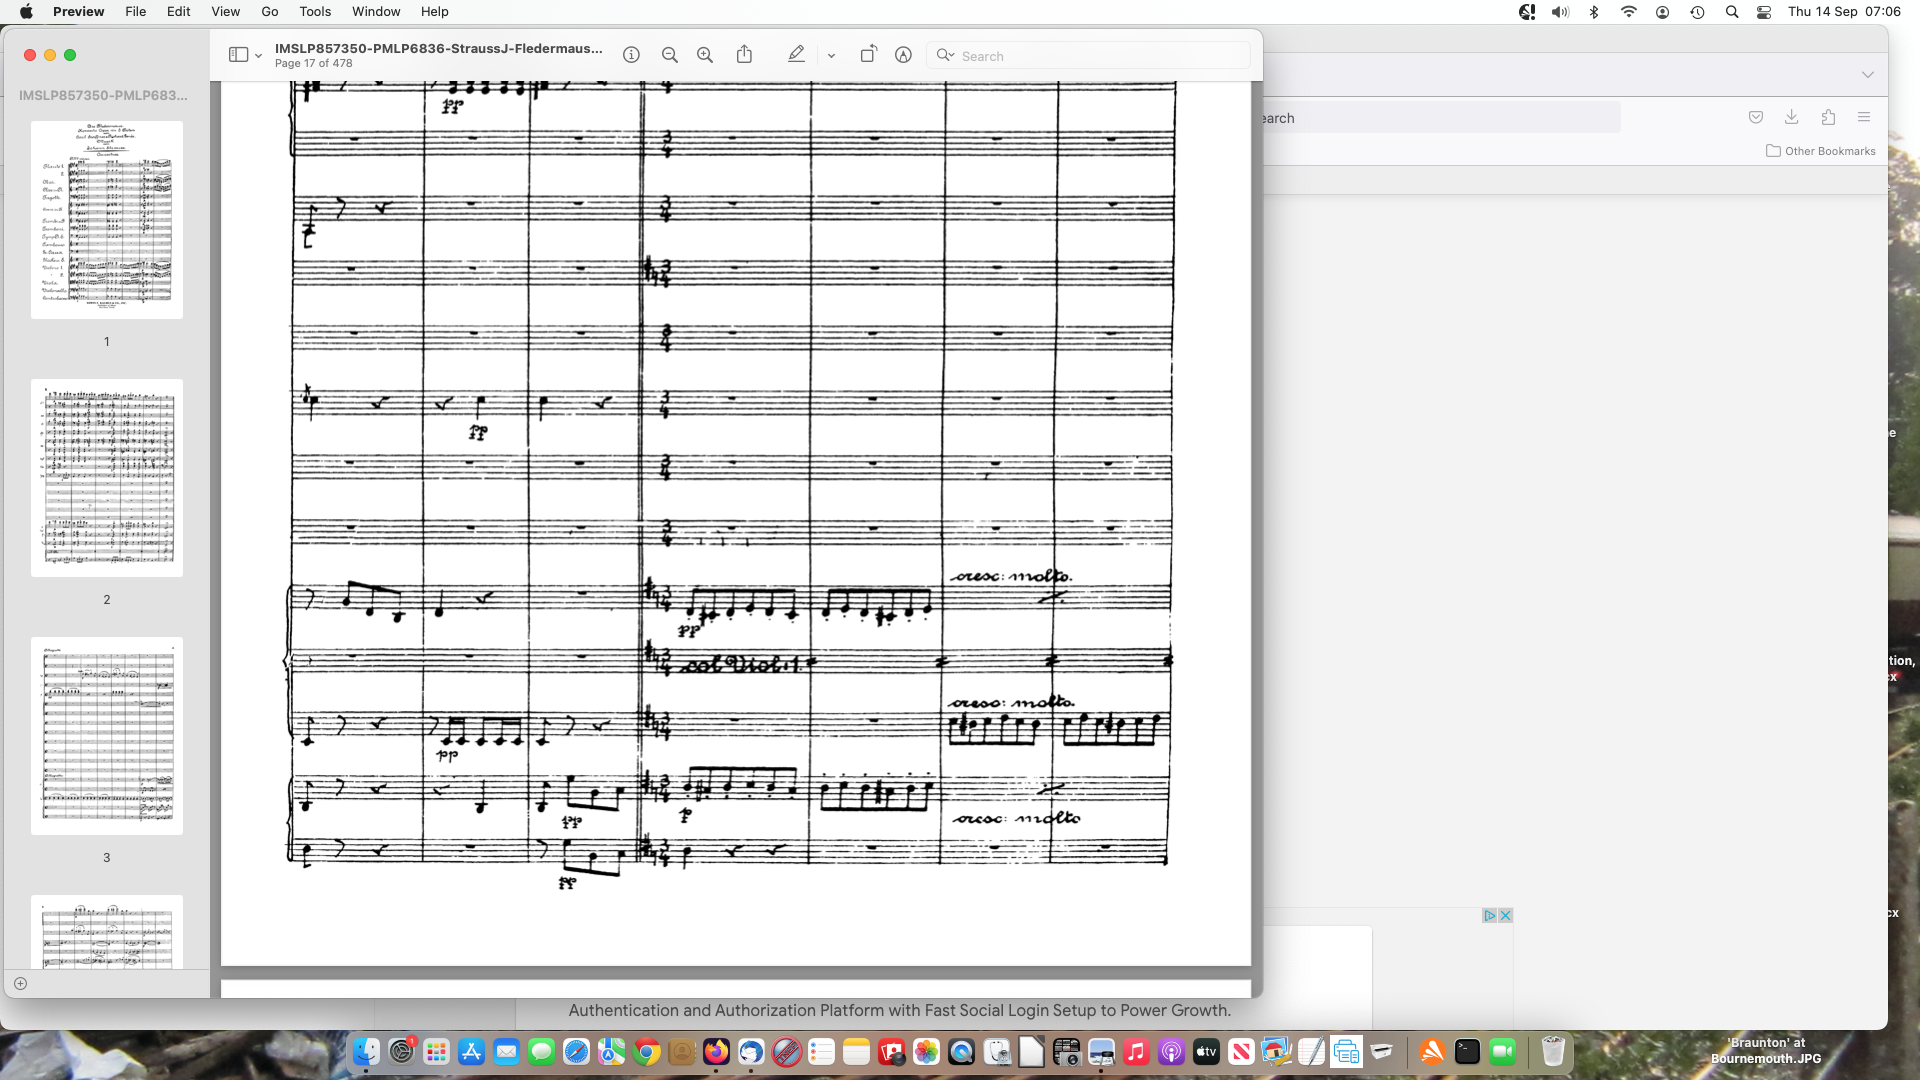1920x1080 pixels.
Task: Open the Apple menu
Action: click(x=26, y=12)
